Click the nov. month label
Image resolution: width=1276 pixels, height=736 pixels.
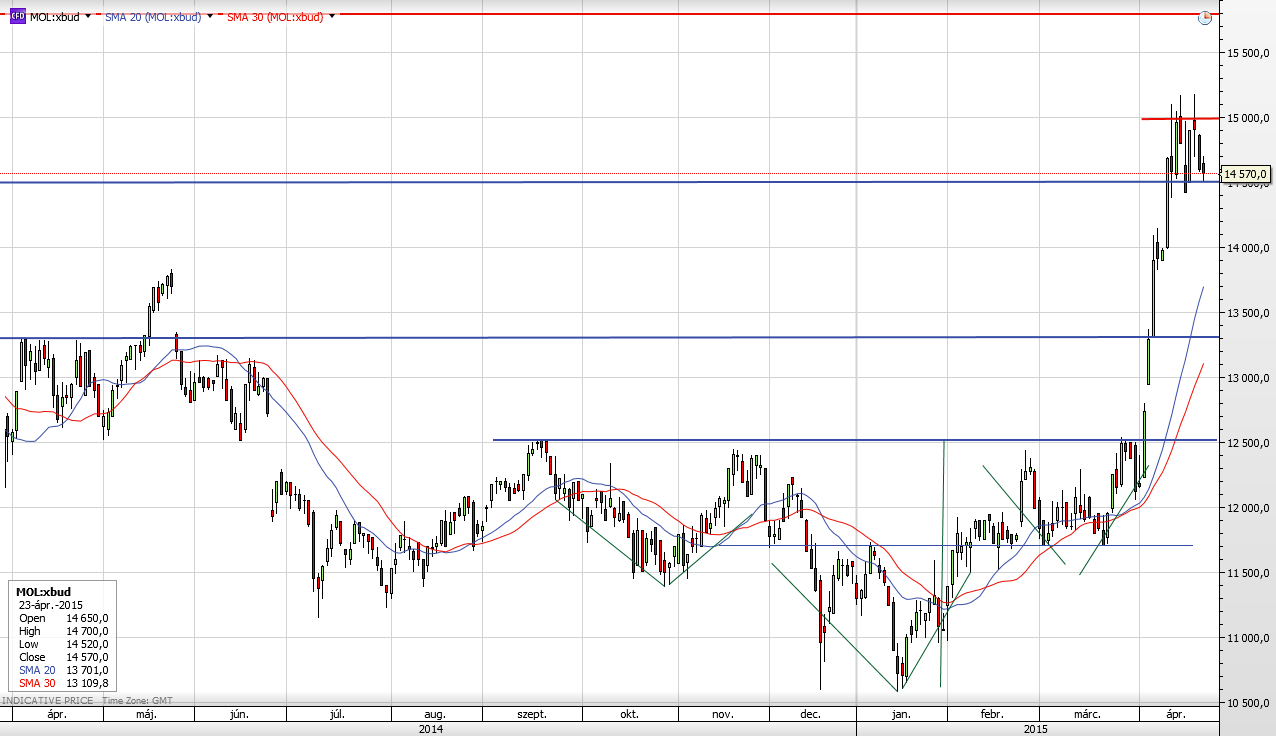click(x=723, y=715)
